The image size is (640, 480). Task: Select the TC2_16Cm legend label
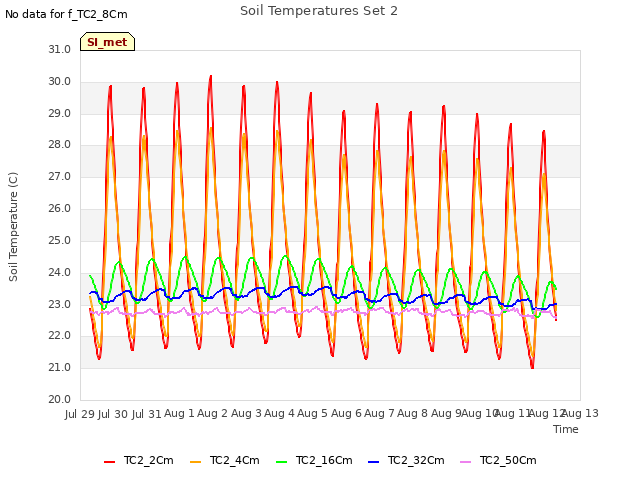tap(324, 460)
